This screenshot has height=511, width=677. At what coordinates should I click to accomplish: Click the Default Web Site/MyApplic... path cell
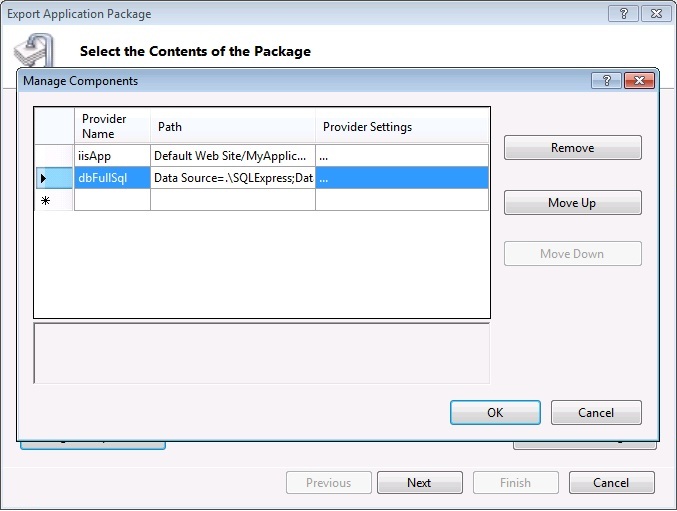pos(233,156)
